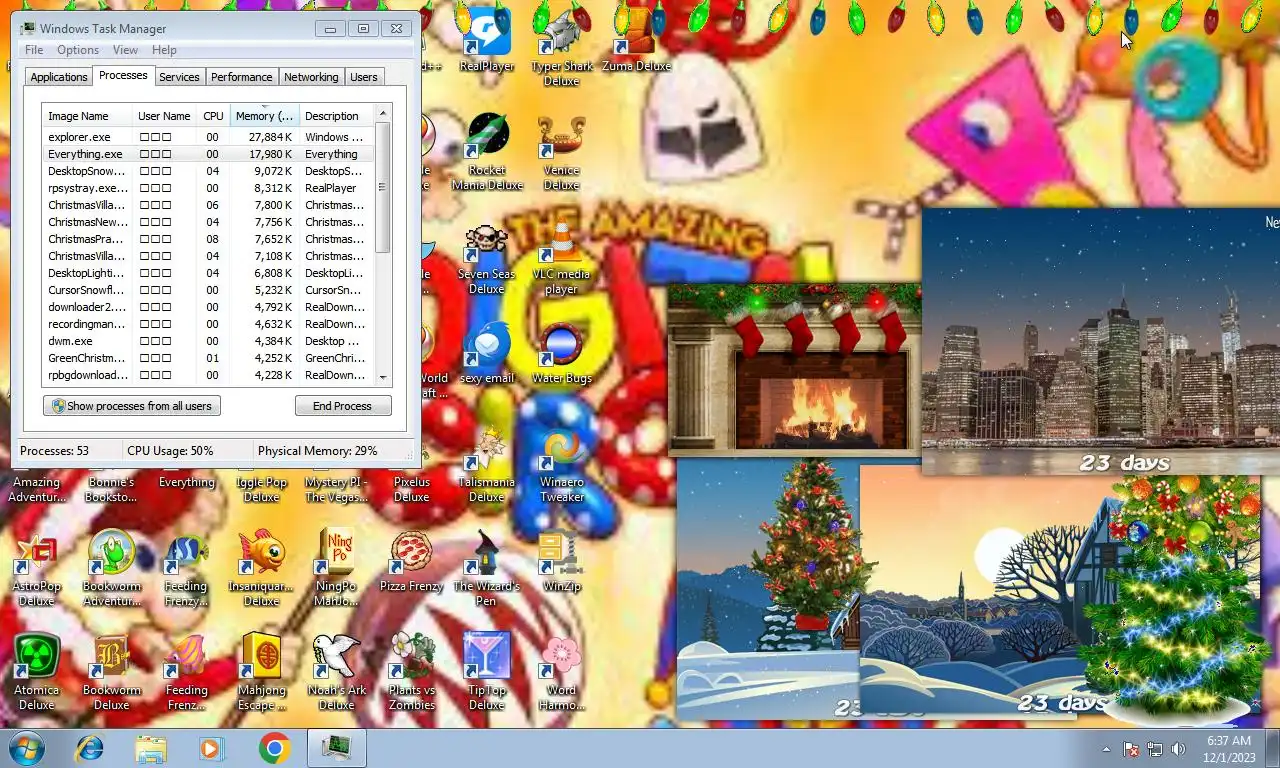Open the Options menu in Task Manager
1280x768 pixels.
(x=78, y=50)
